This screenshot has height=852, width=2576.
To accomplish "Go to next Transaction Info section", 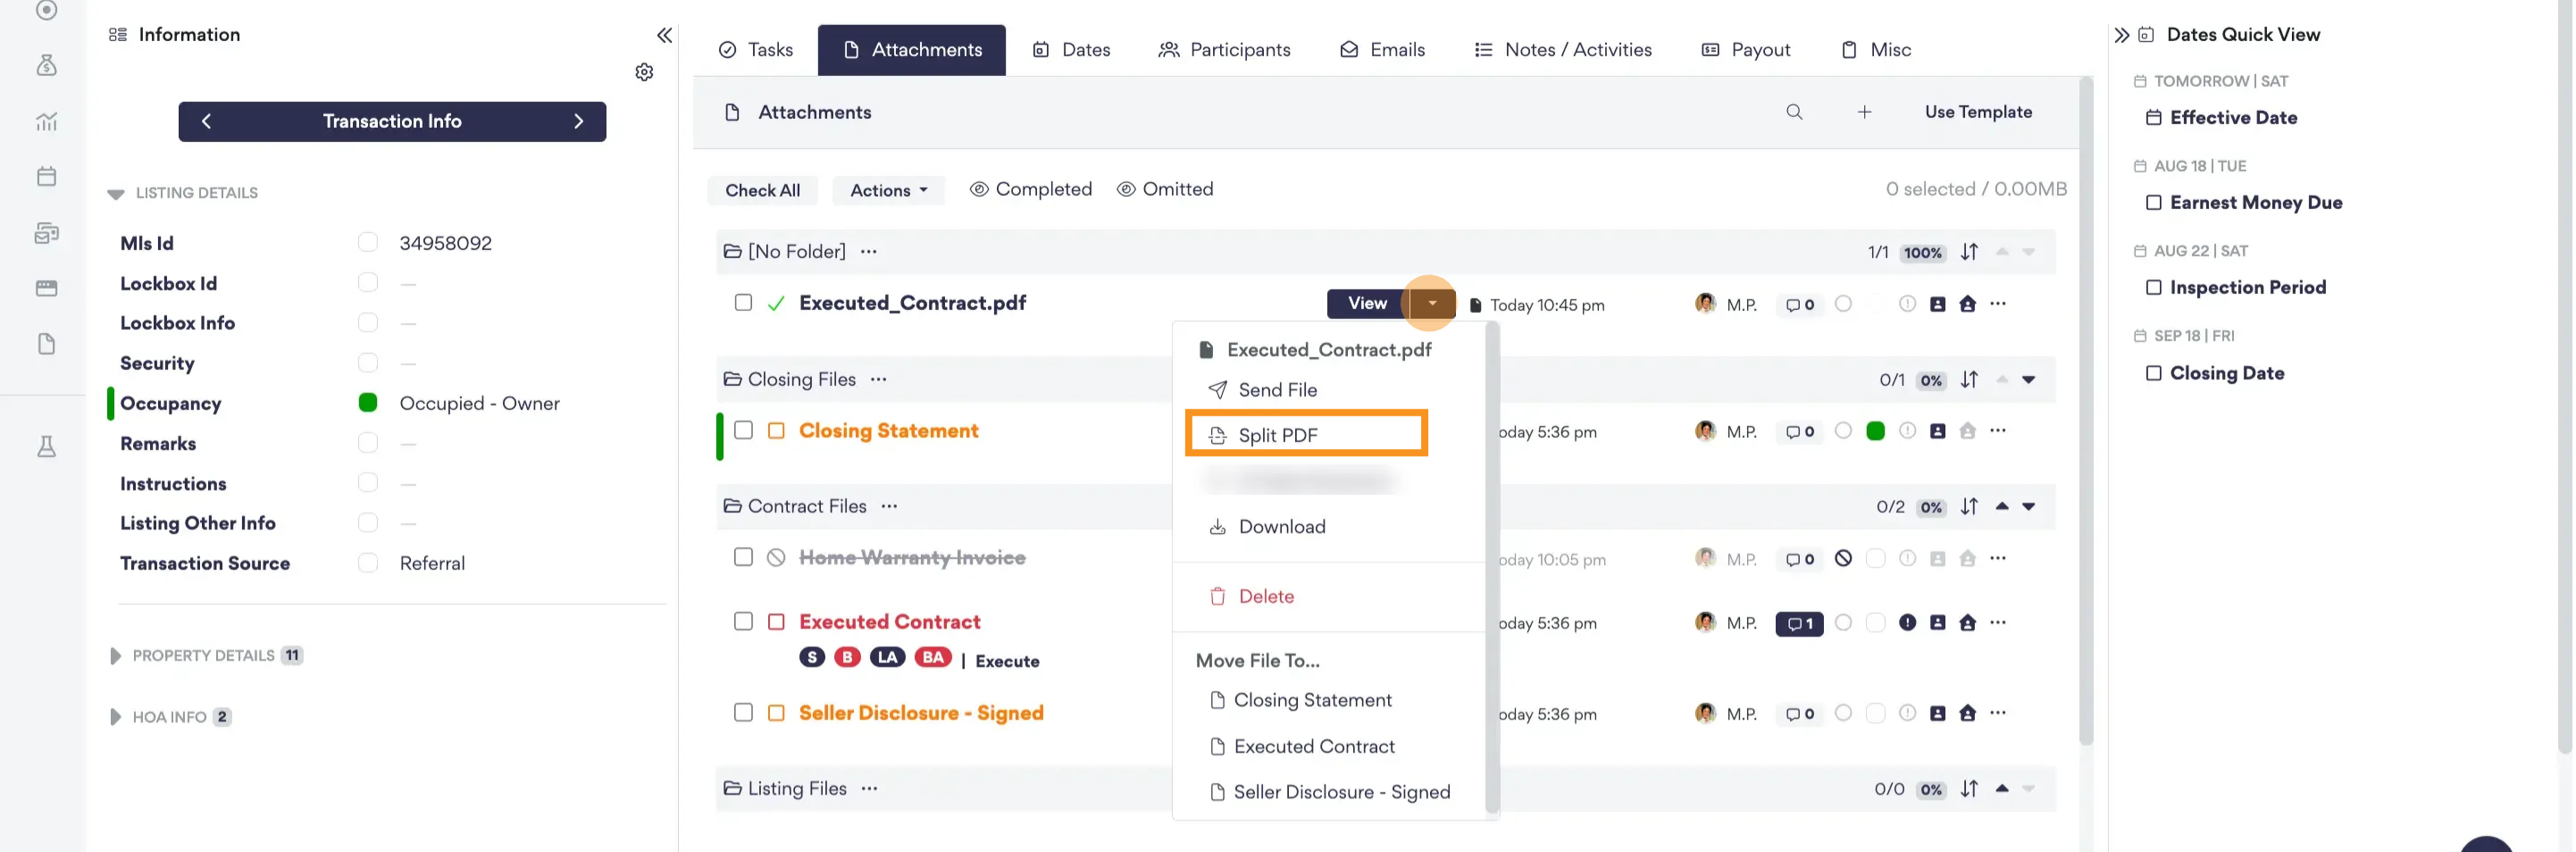I will click(x=578, y=121).
